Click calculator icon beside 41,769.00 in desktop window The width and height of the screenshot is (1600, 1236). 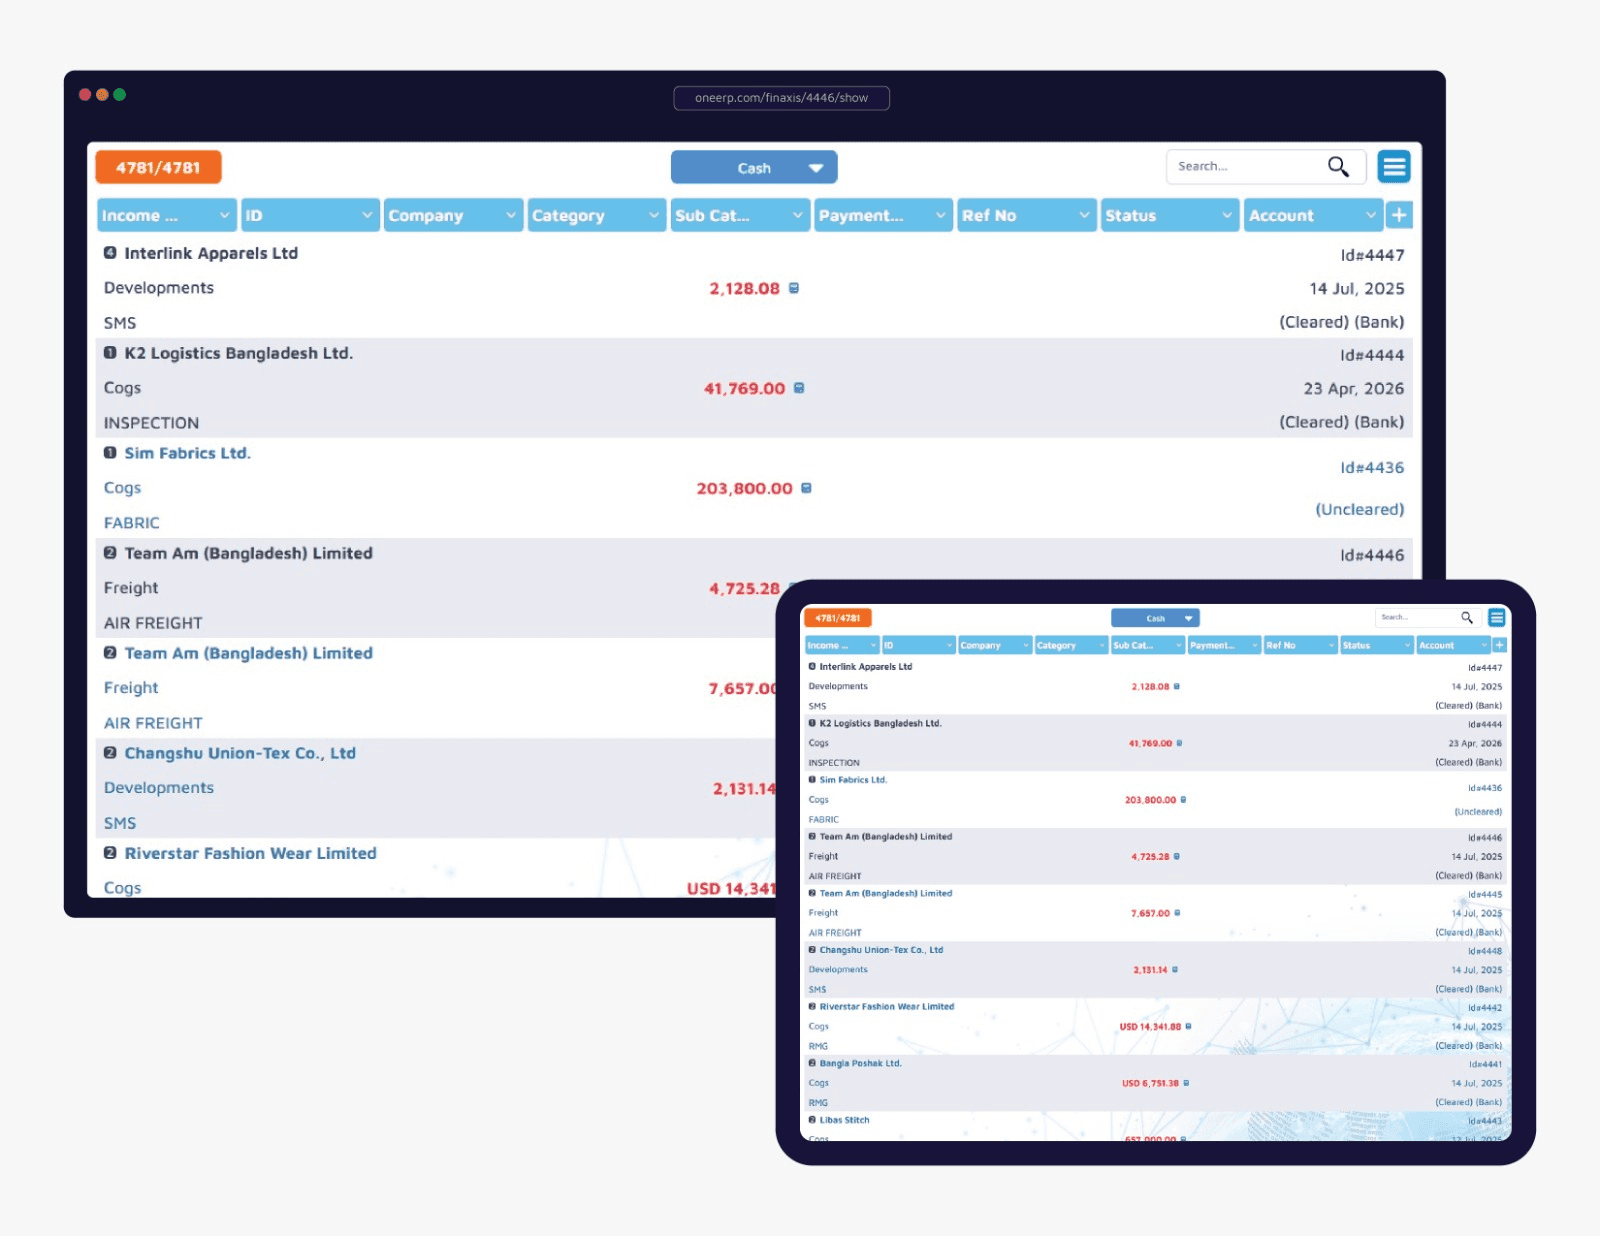(x=799, y=388)
